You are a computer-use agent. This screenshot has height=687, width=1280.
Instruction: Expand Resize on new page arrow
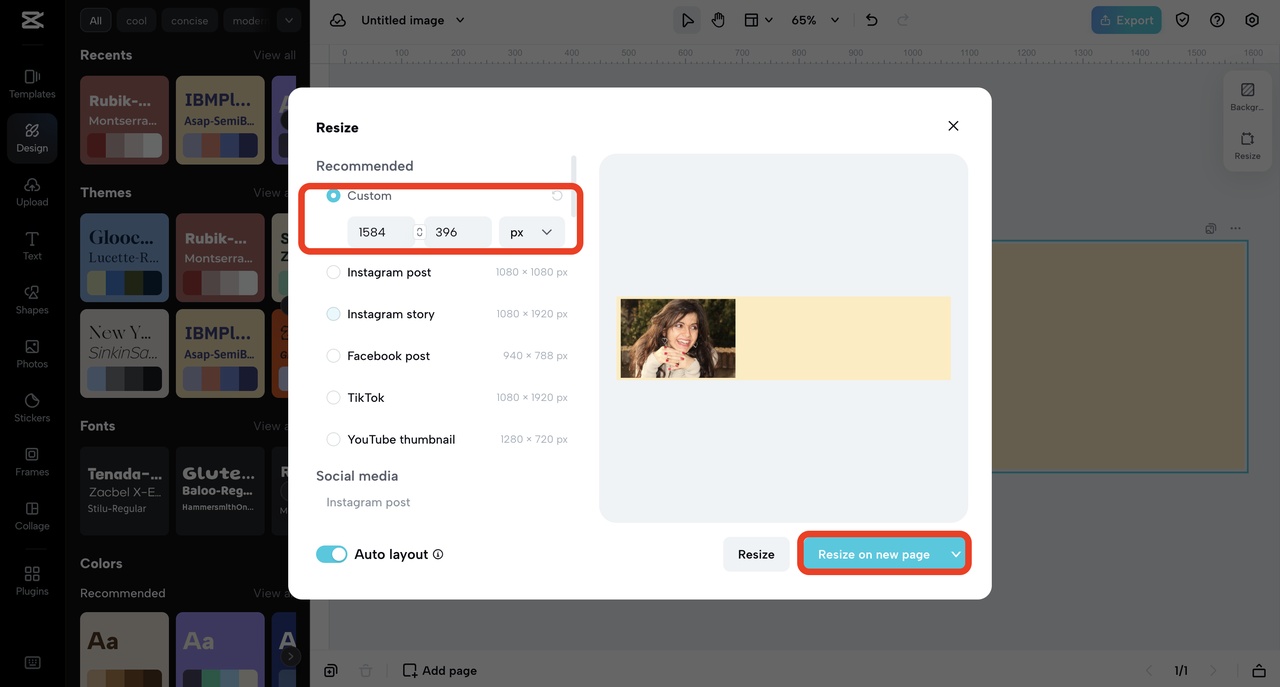pos(956,554)
